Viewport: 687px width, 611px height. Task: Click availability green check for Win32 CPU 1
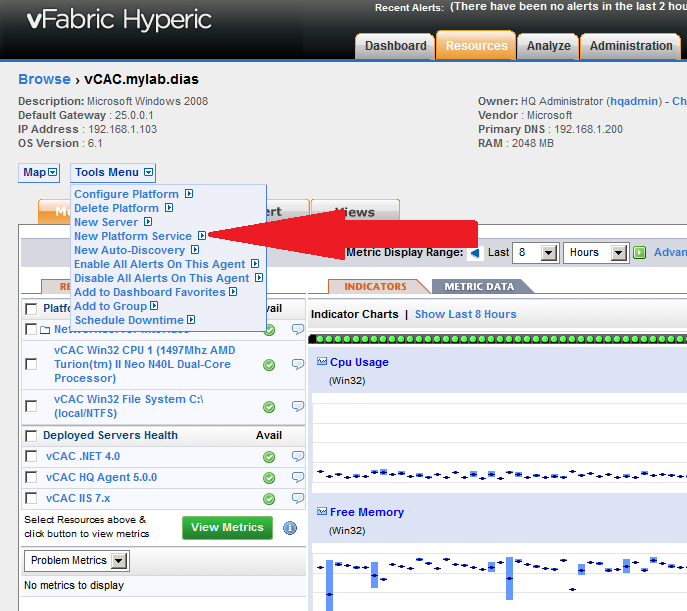(269, 365)
